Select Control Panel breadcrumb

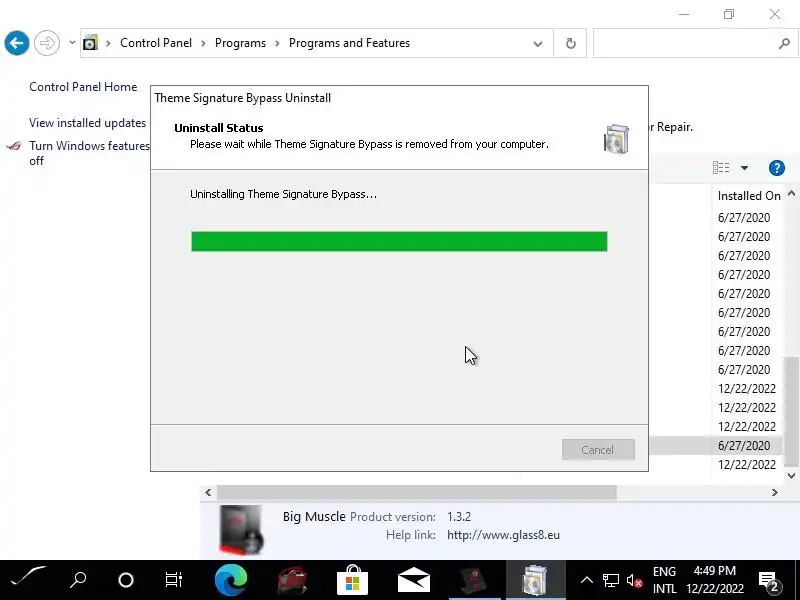pos(156,43)
